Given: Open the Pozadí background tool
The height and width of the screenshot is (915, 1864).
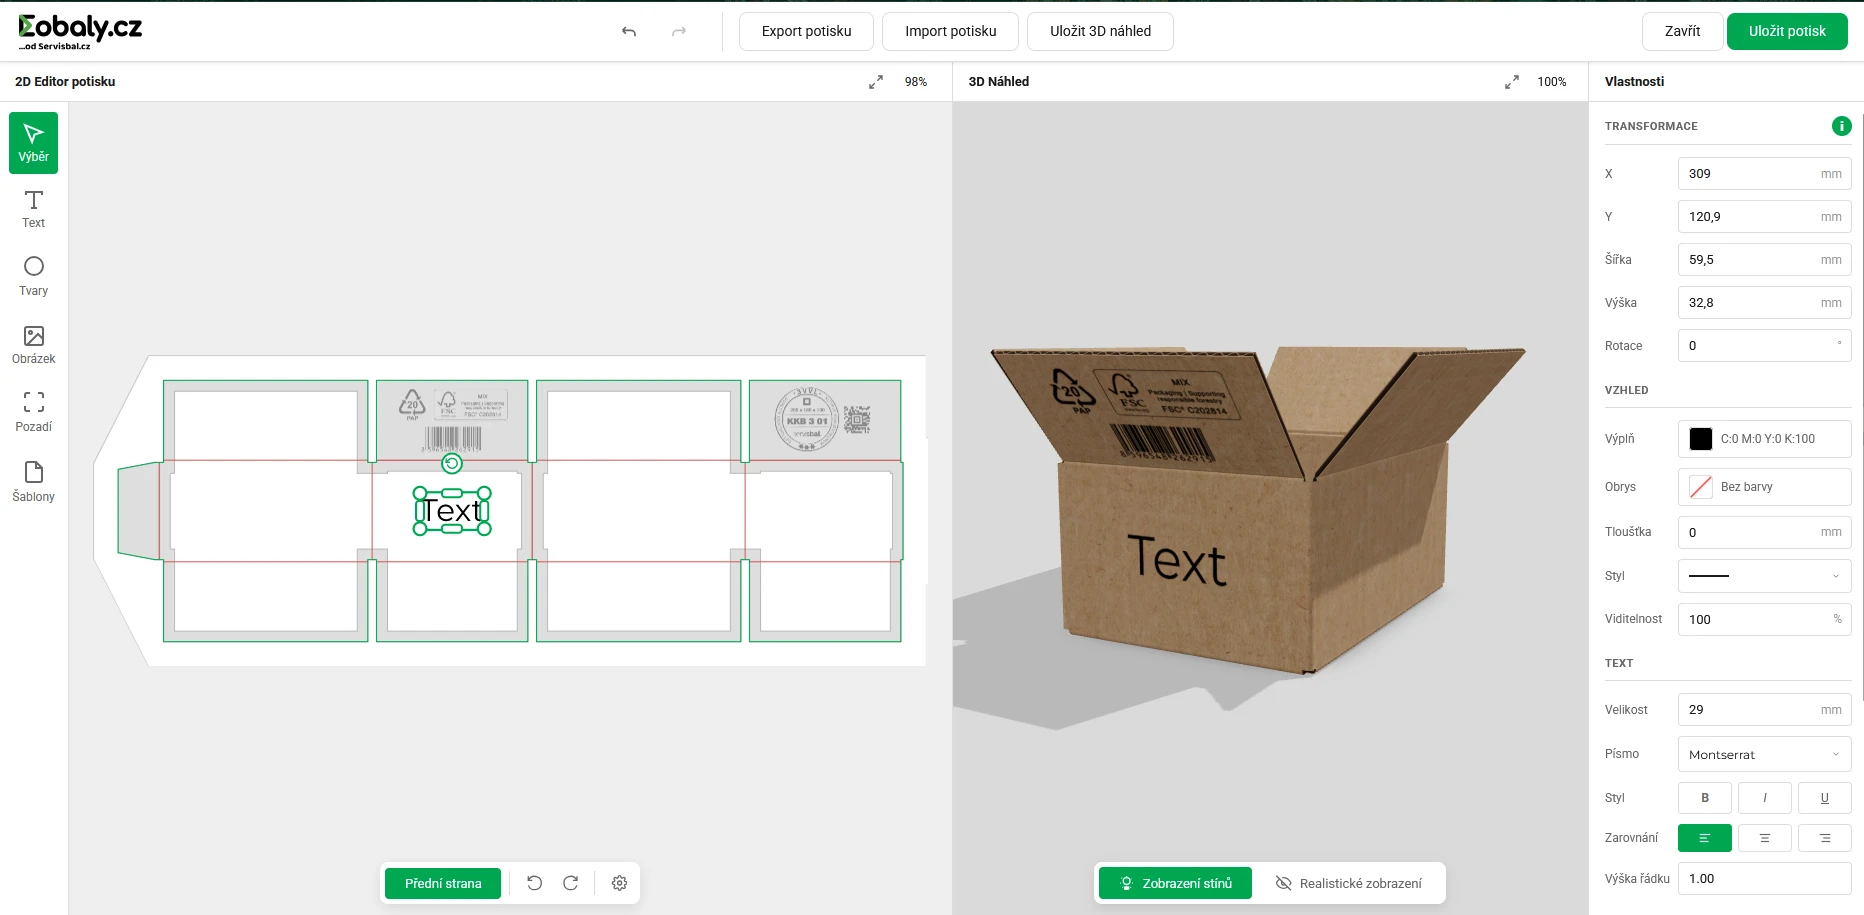Looking at the screenshot, I should [x=34, y=412].
